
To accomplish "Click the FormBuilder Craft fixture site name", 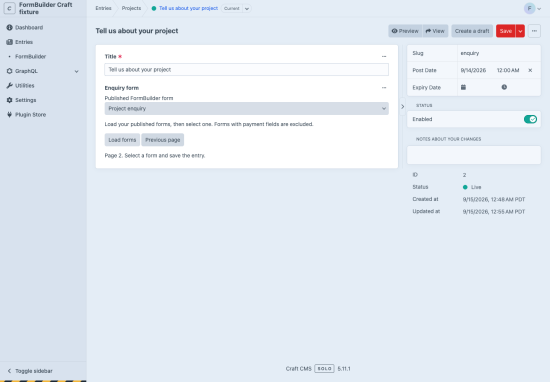I will pyautogui.click(x=46, y=8).
